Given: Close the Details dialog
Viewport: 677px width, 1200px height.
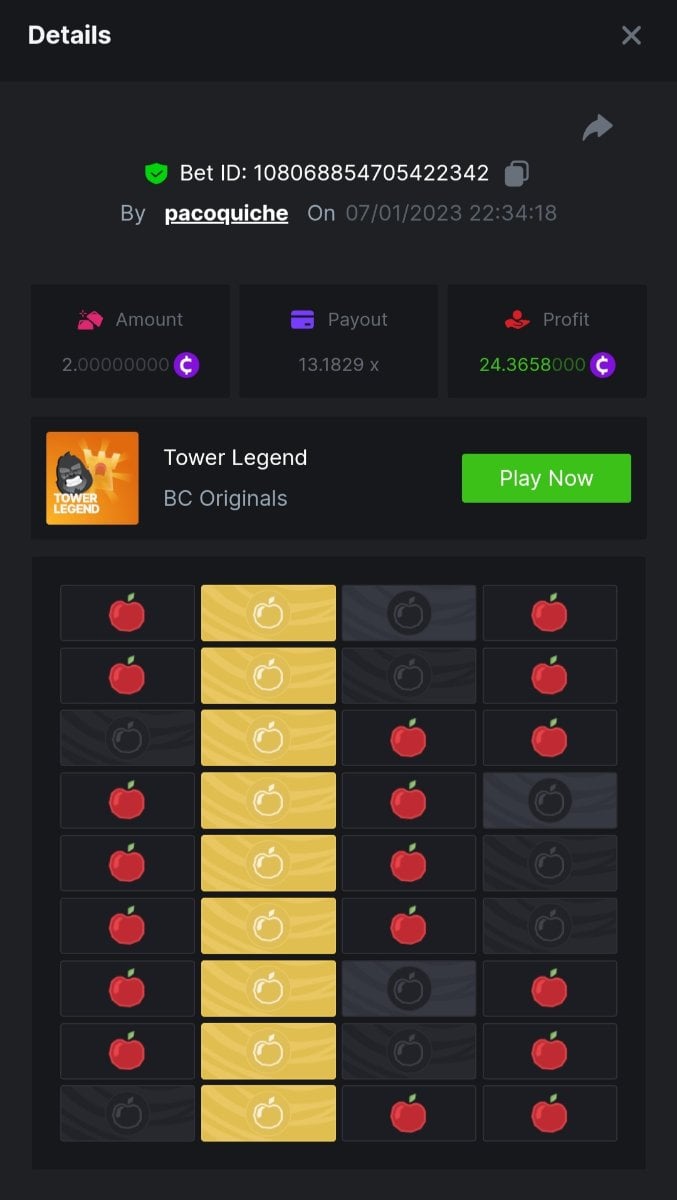Looking at the screenshot, I should coord(631,35).
